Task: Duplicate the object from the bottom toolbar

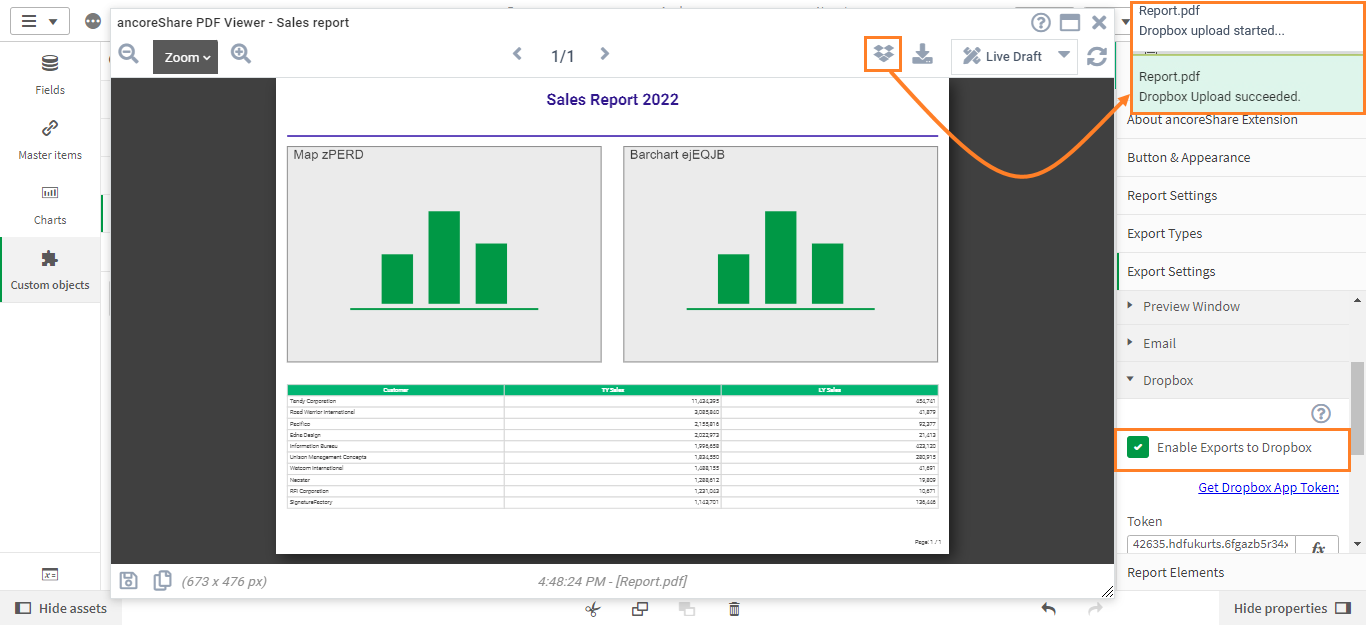Action: click(x=640, y=609)
